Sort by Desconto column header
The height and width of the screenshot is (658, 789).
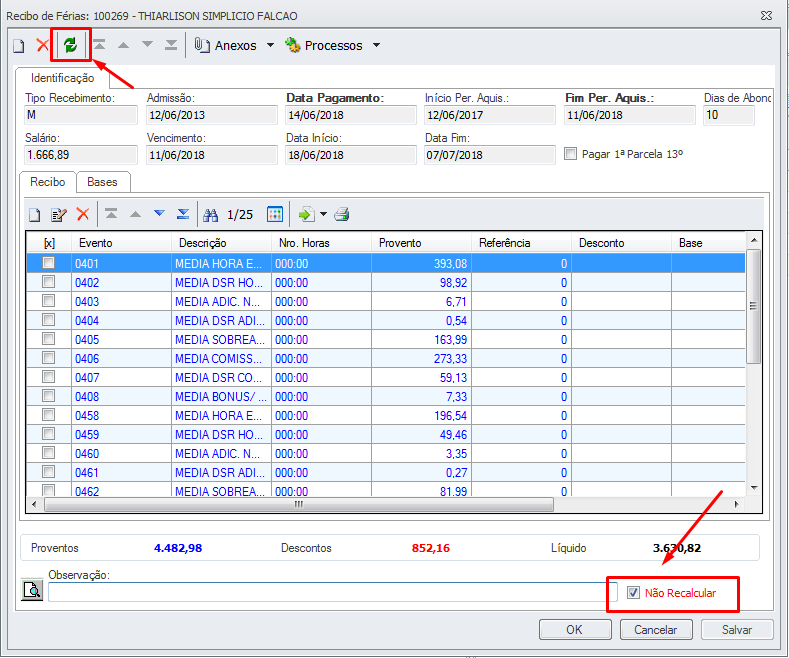coord(621,243)
